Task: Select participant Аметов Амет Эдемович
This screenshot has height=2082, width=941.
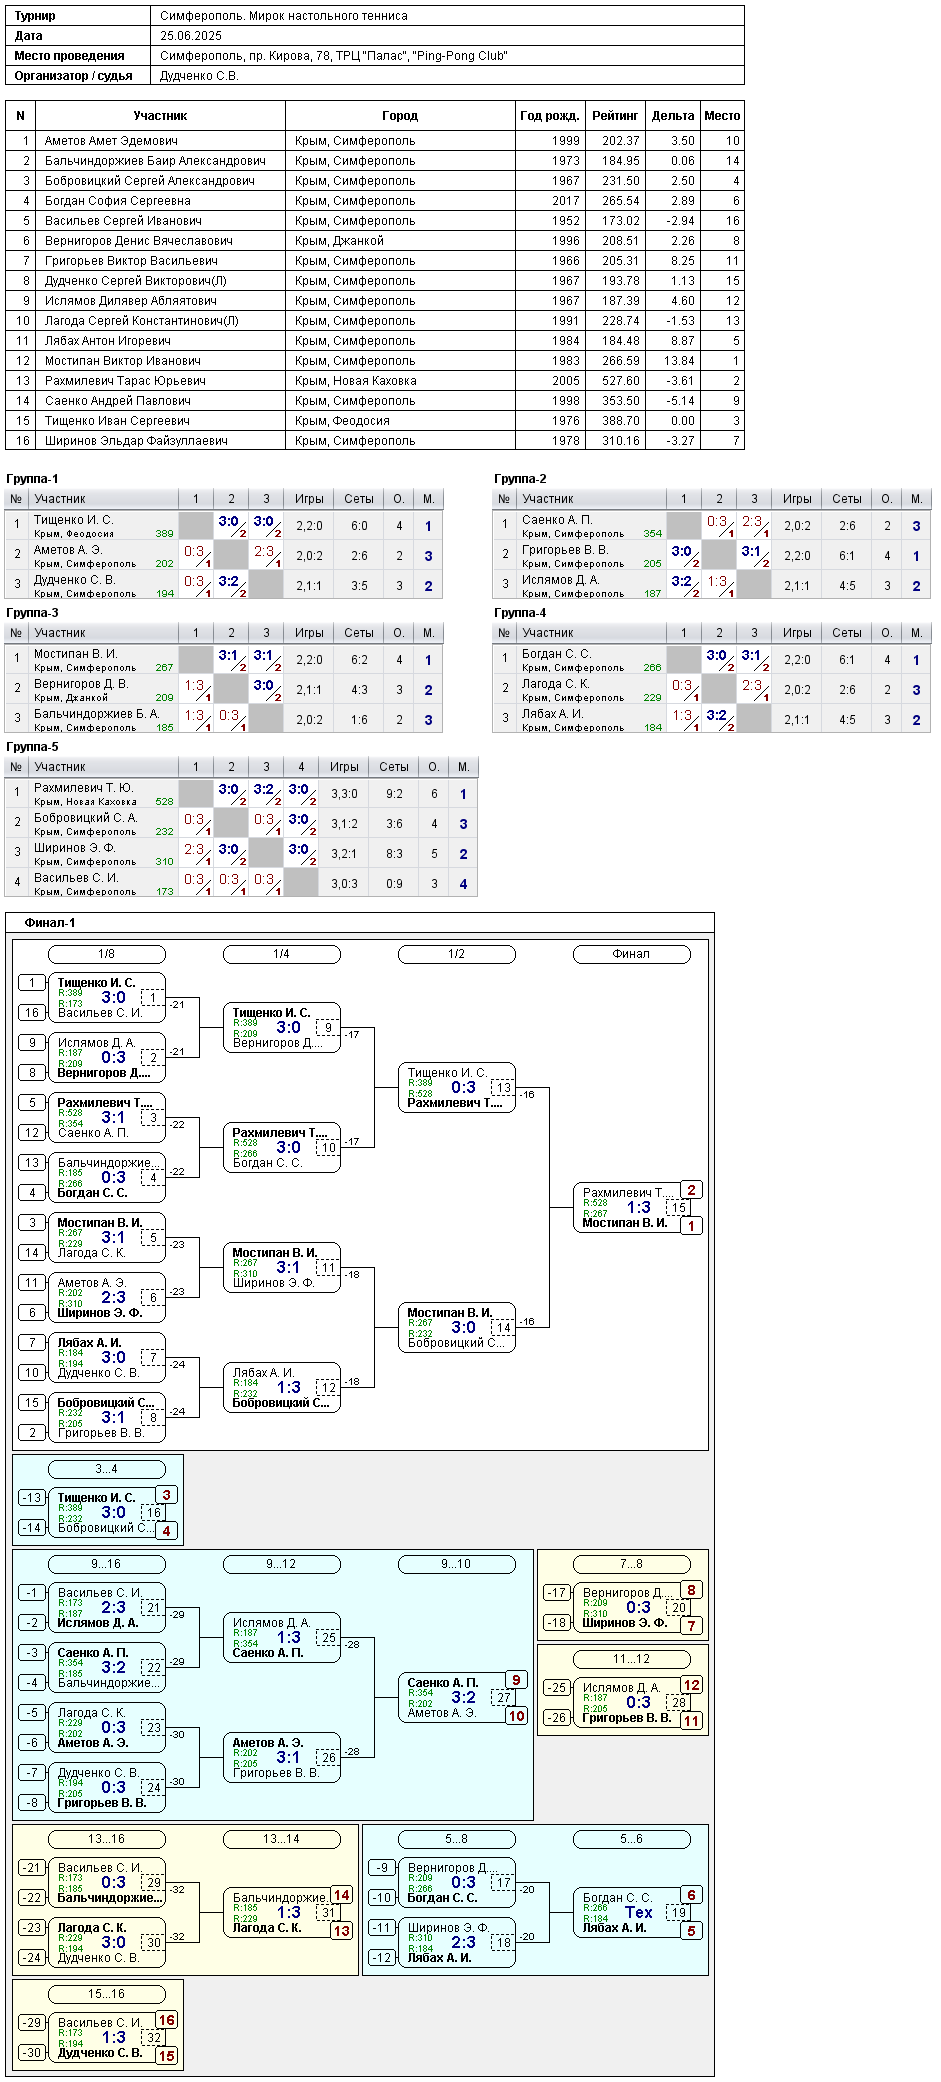Action: click(111, 141)
